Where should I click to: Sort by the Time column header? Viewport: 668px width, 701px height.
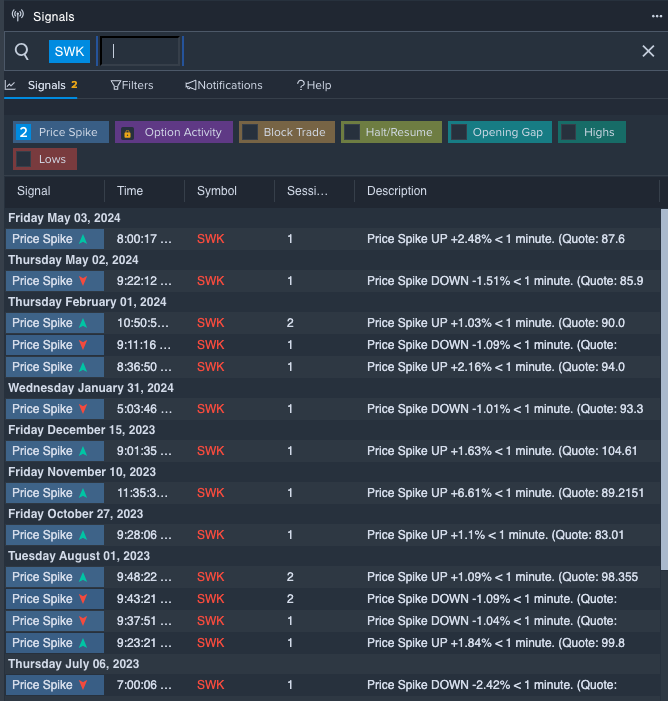[x=130, y=191]
